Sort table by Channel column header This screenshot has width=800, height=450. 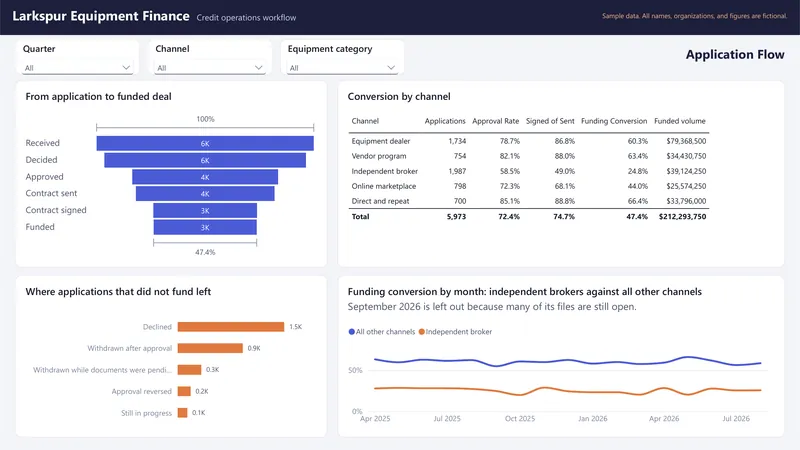click(365, 121)
